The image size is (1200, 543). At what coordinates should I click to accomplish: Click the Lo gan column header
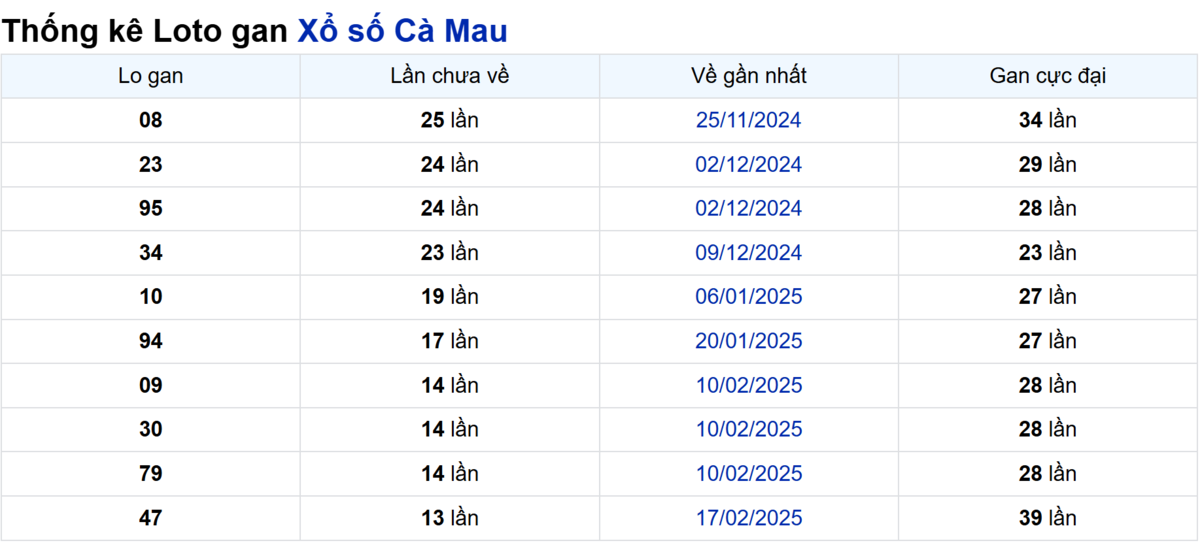coord(151,76)
